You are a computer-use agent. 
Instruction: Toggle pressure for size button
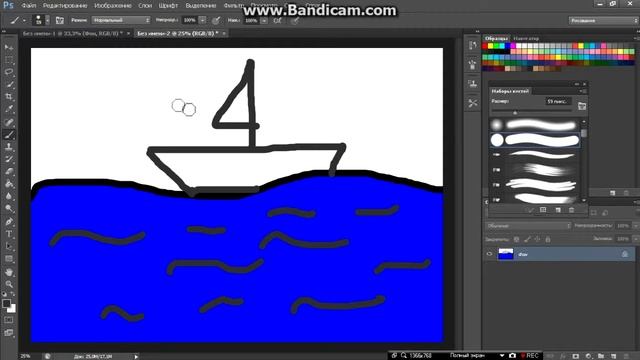295,20
